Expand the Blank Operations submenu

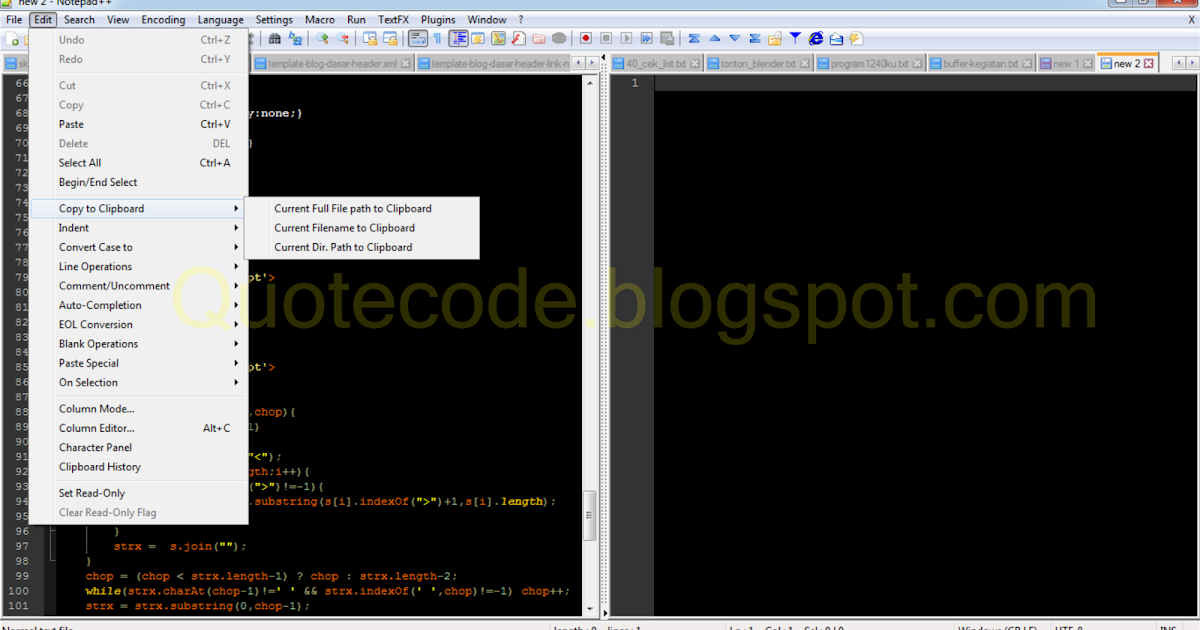(x=138, y=344)
